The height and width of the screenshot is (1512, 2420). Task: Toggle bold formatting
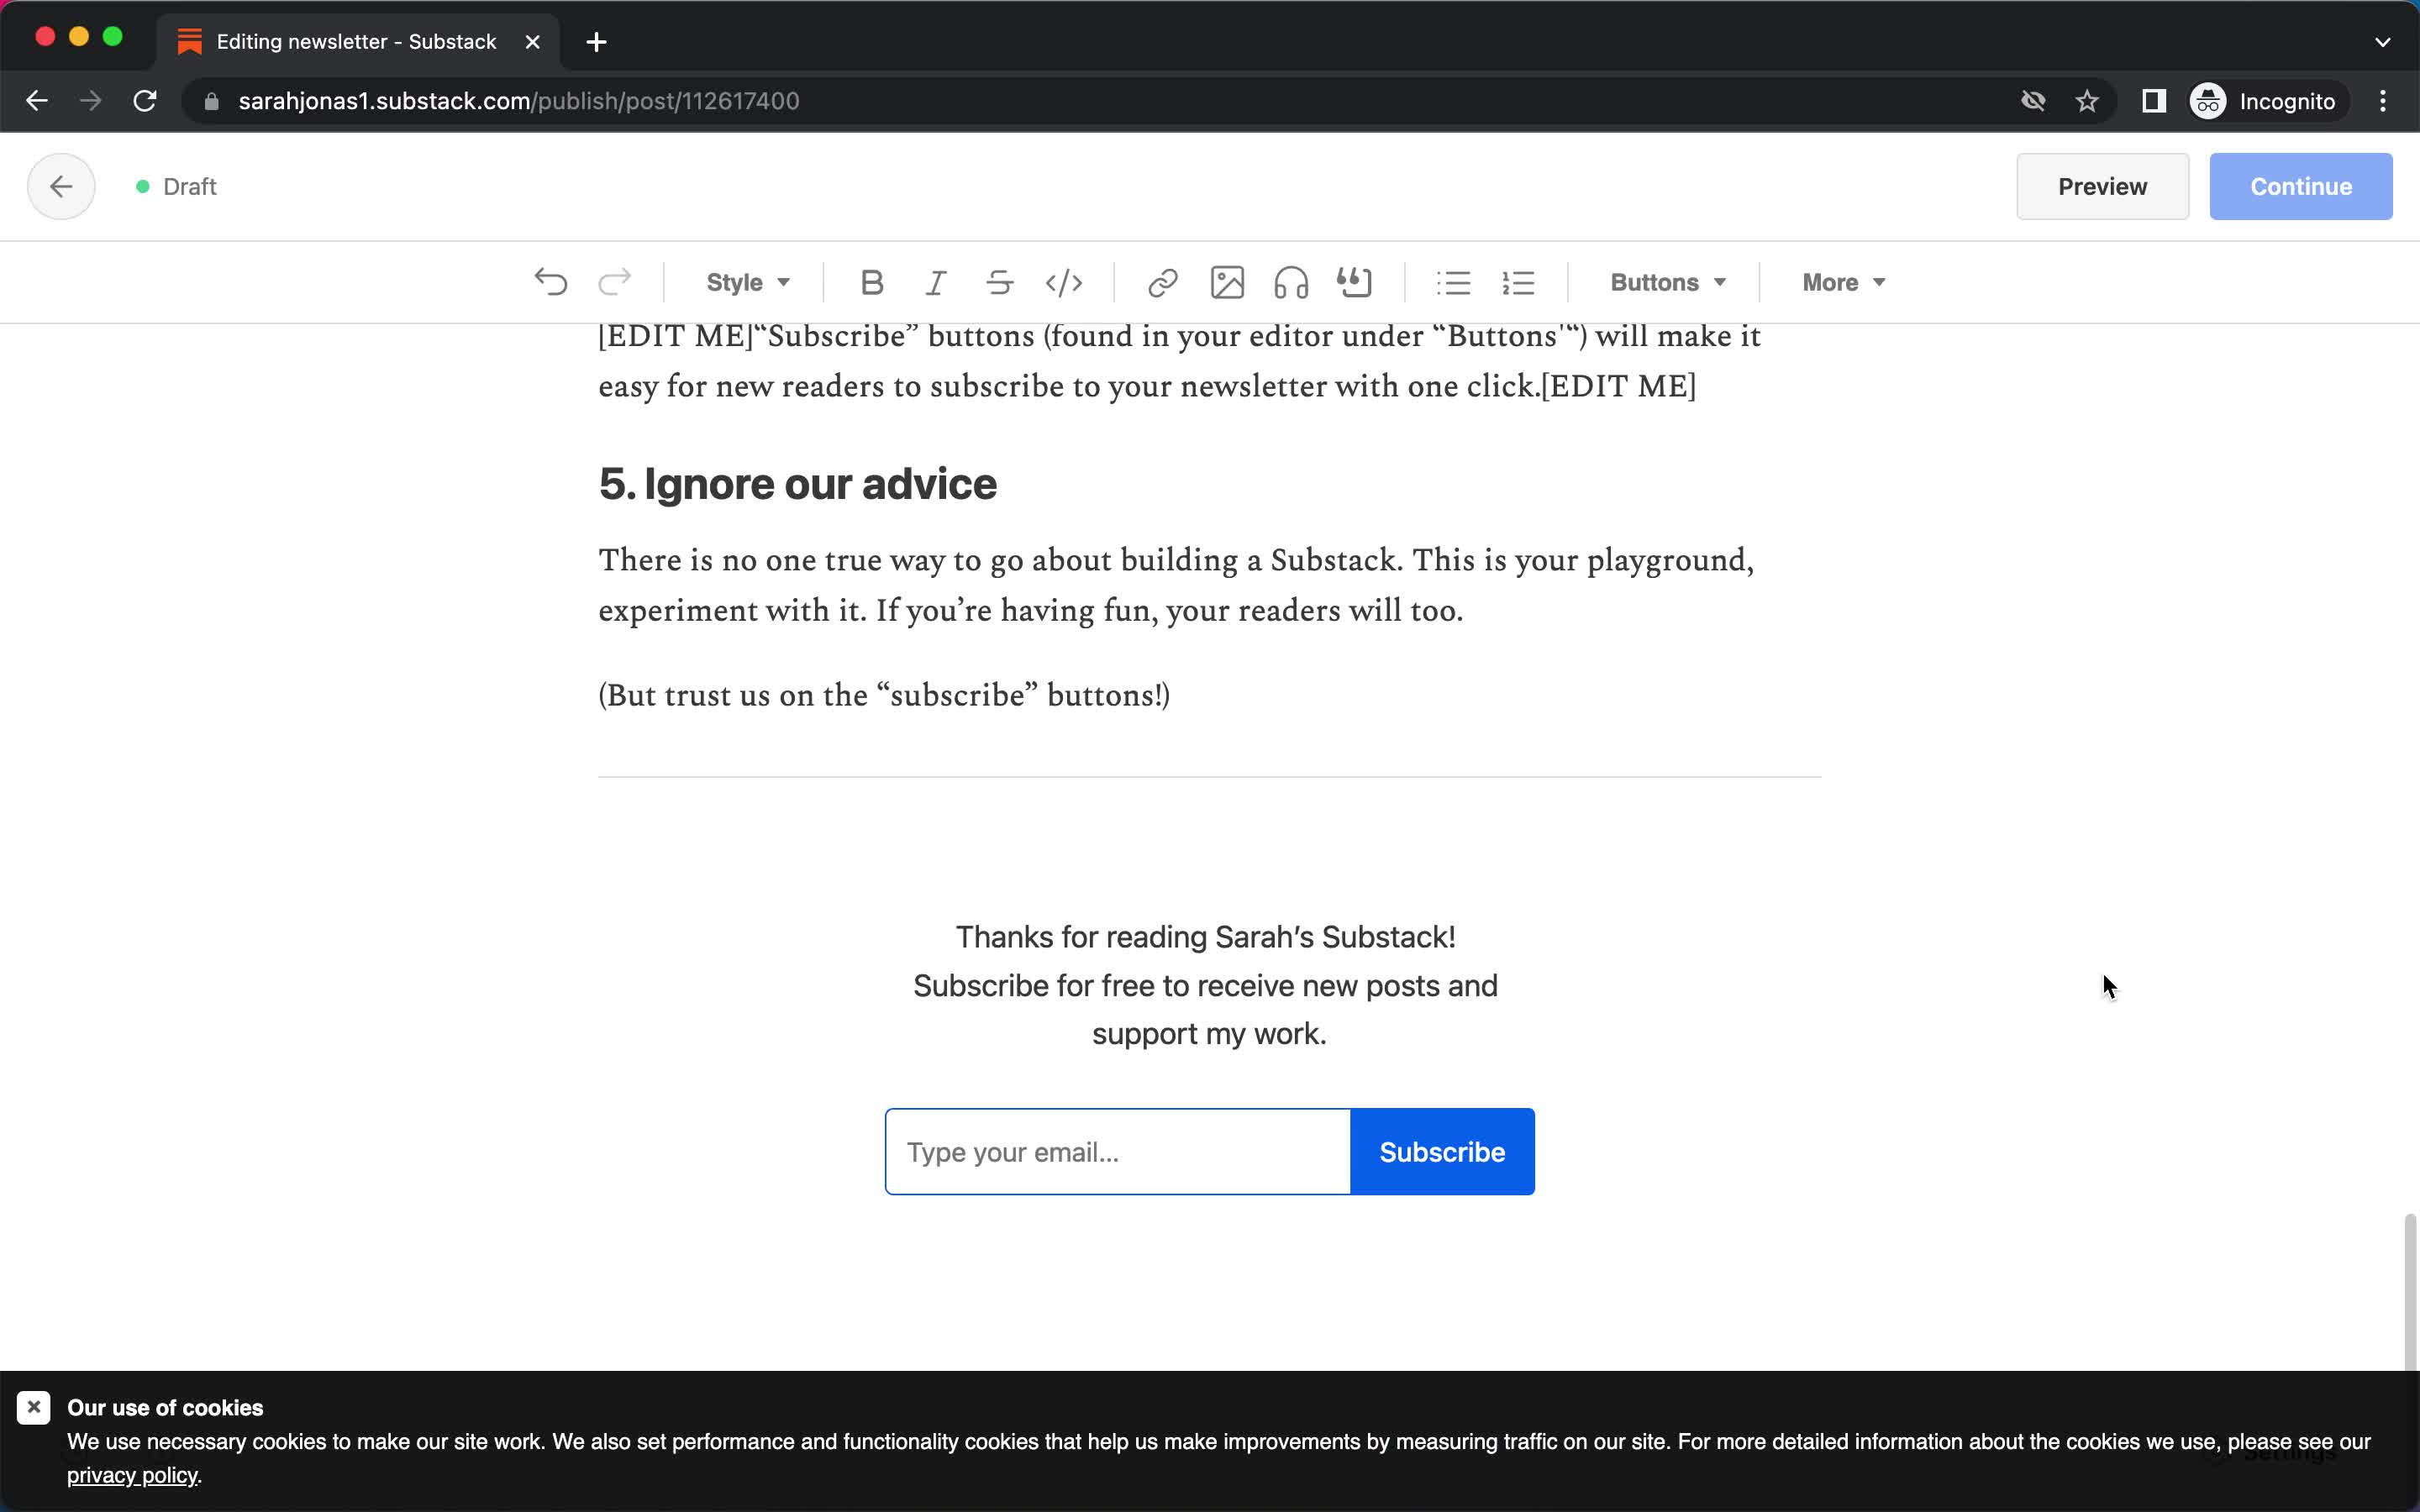(x=872, y=283)
